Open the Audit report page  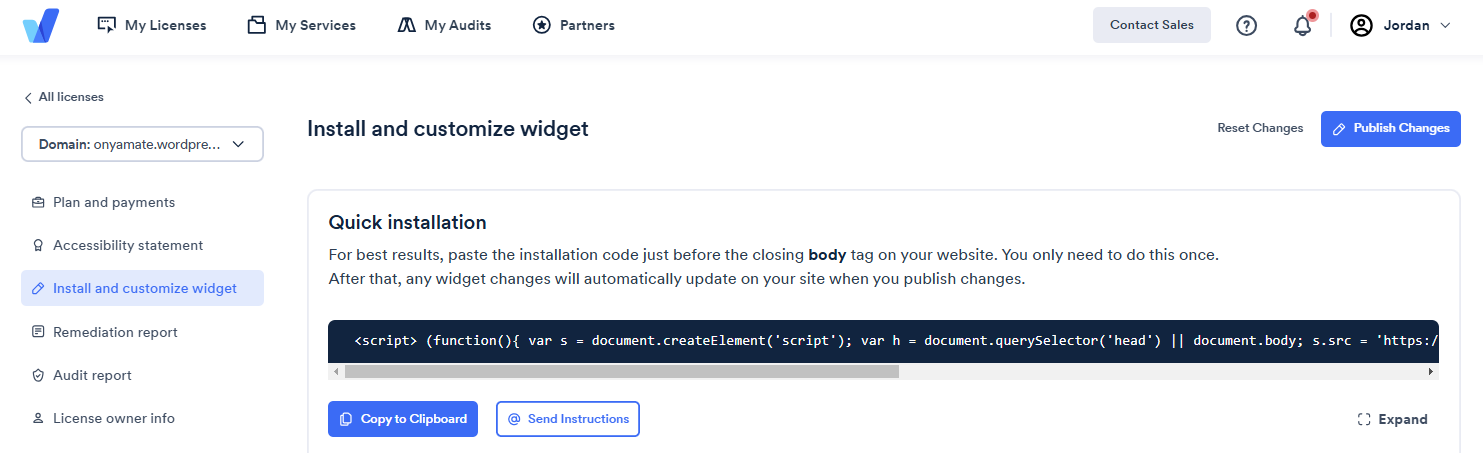tap(92, 375)
